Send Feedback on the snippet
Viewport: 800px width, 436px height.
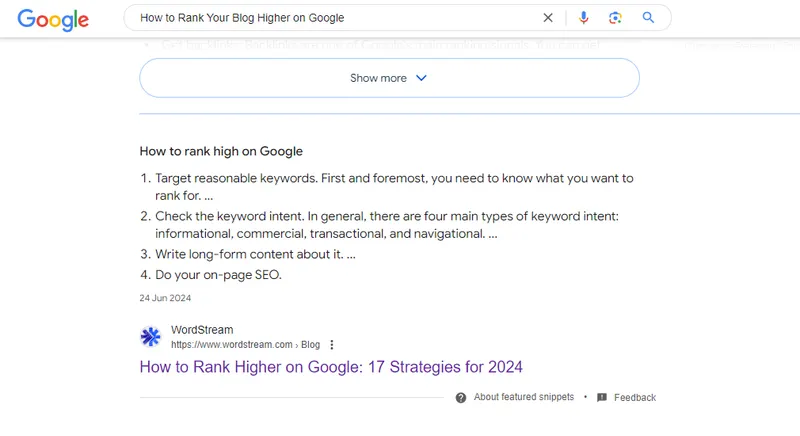[x=635, y=397]
